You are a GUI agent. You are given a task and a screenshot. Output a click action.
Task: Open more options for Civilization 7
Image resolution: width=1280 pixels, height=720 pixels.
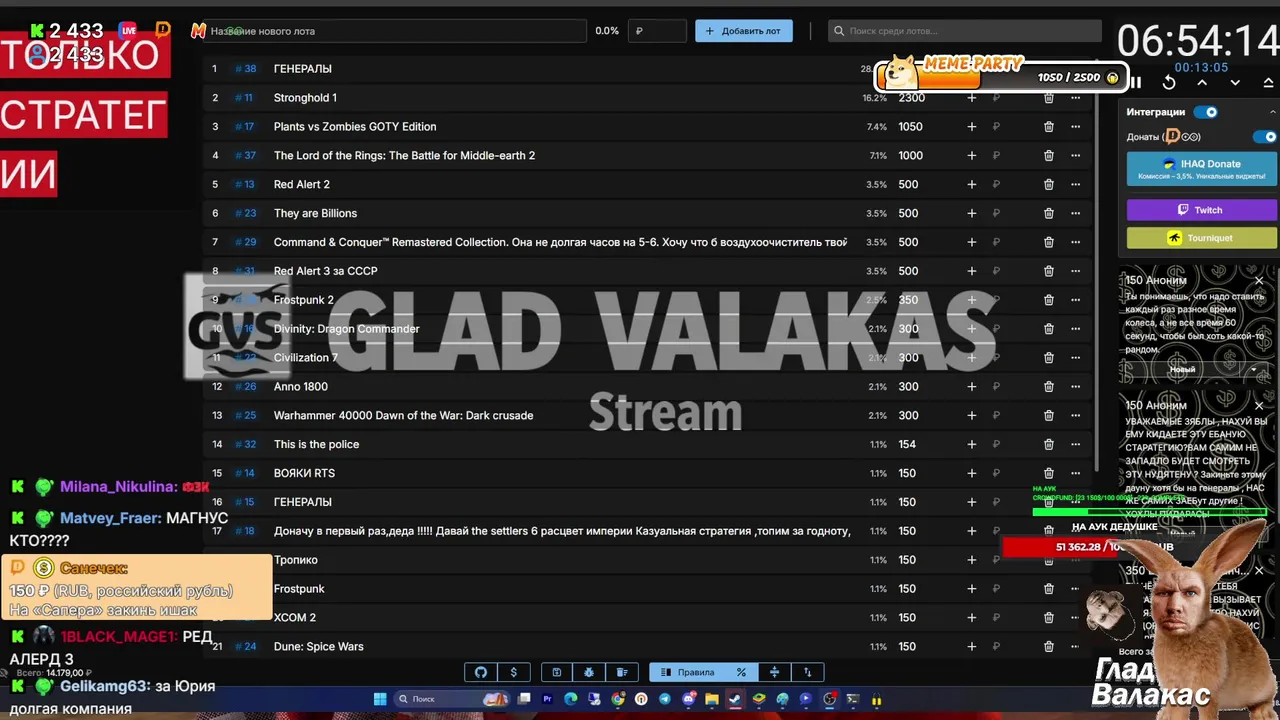[x=1076, y=357]
